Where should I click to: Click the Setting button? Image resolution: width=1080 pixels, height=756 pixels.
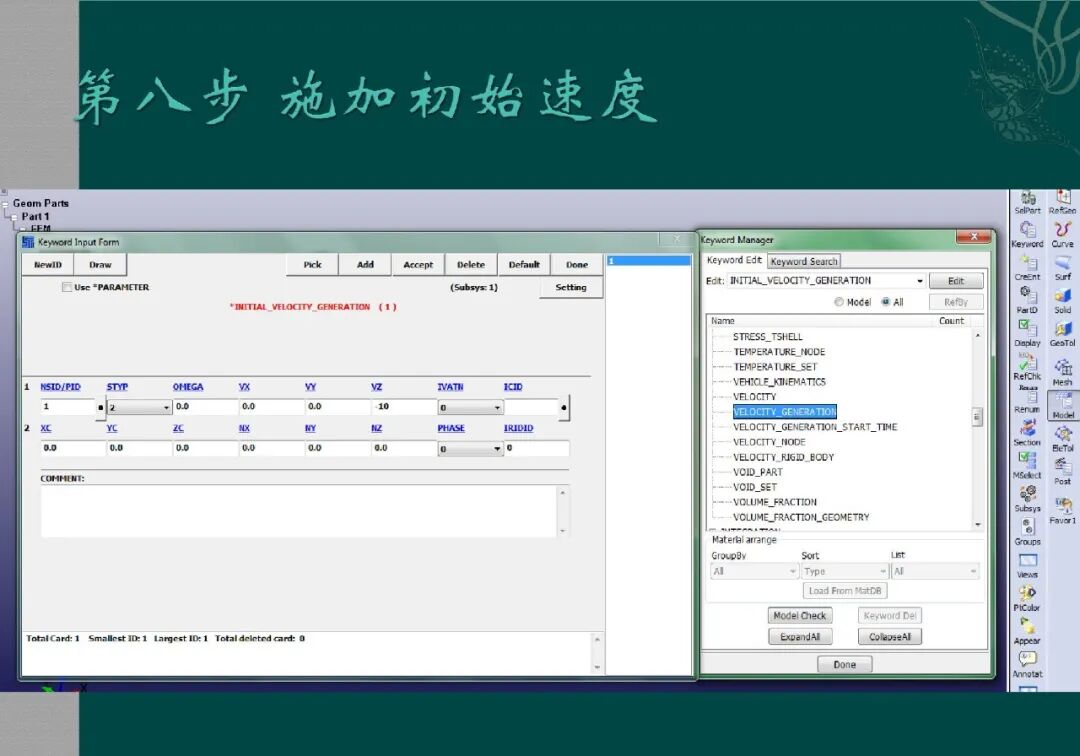click(571, 287)
